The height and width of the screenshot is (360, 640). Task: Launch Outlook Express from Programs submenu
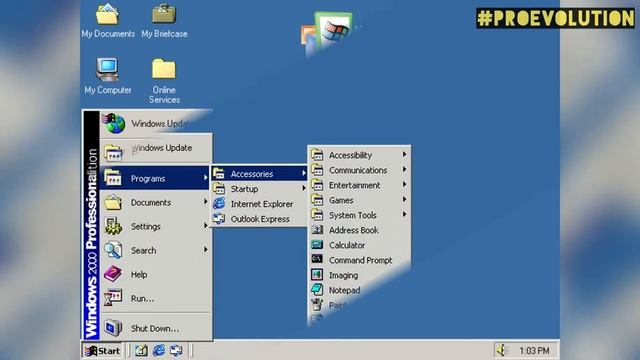tap(259, 219)
